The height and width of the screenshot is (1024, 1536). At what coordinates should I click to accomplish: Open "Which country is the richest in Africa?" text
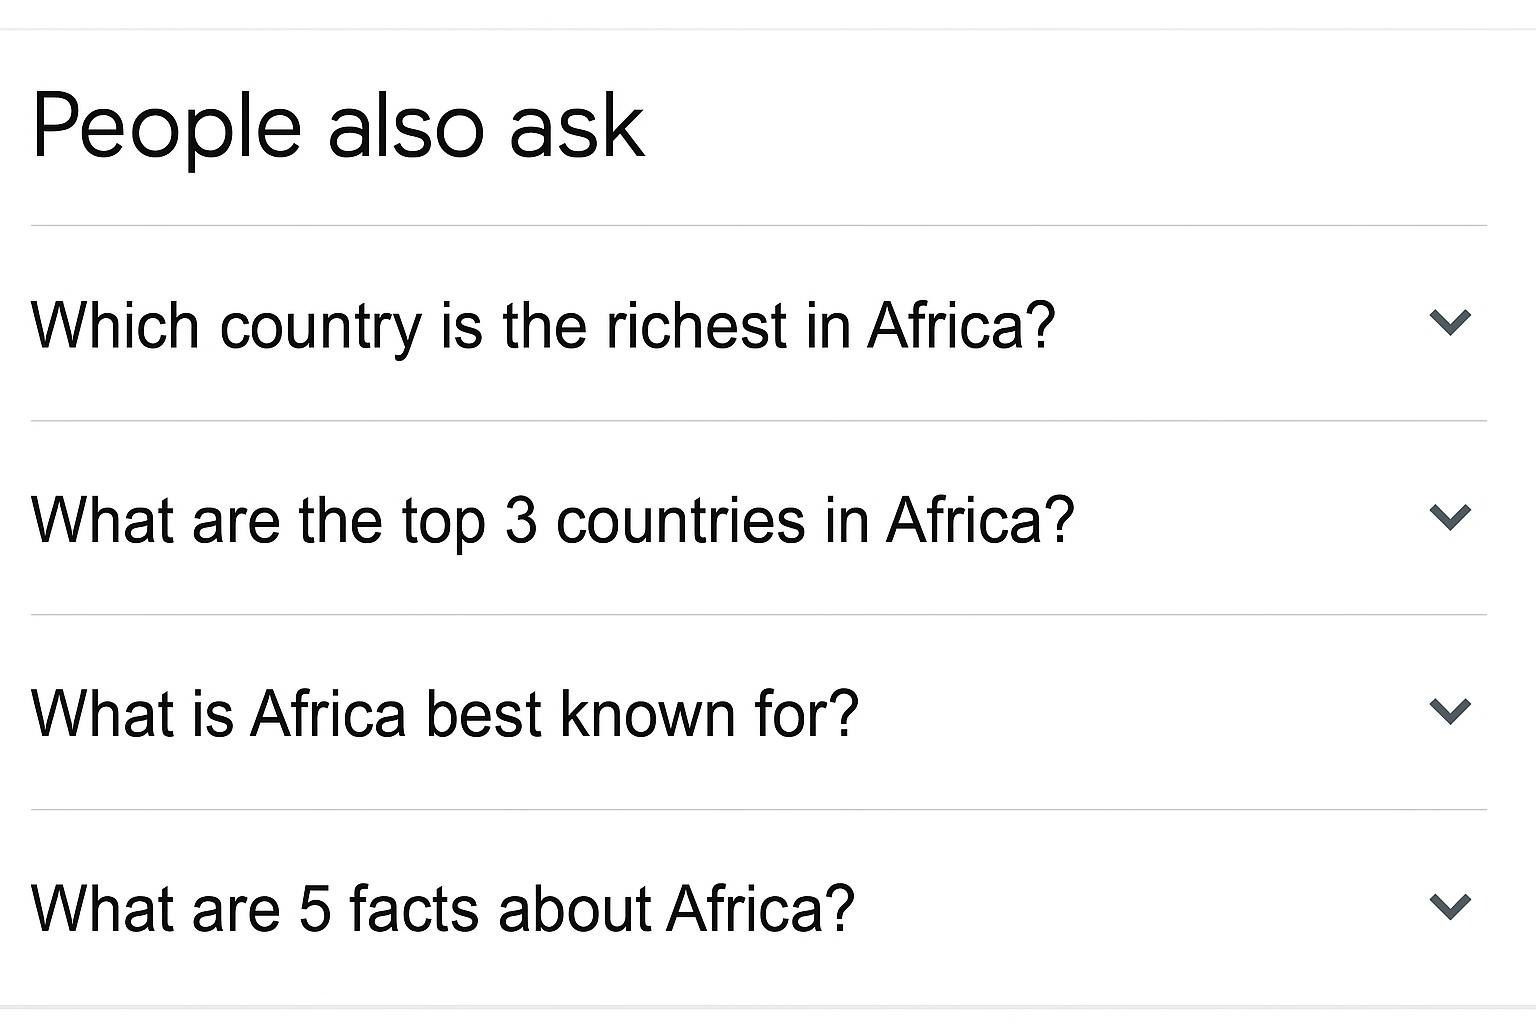tap(543, 325)
